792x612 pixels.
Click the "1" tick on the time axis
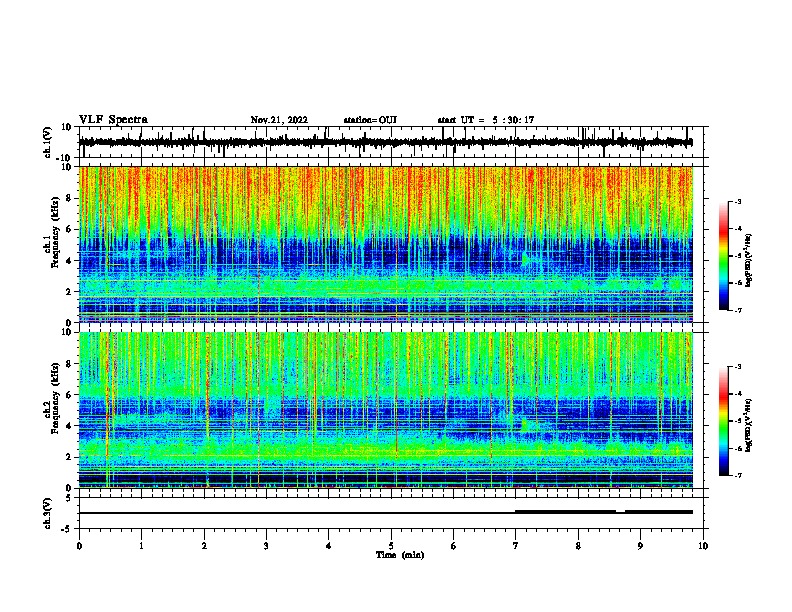(141, 546)
